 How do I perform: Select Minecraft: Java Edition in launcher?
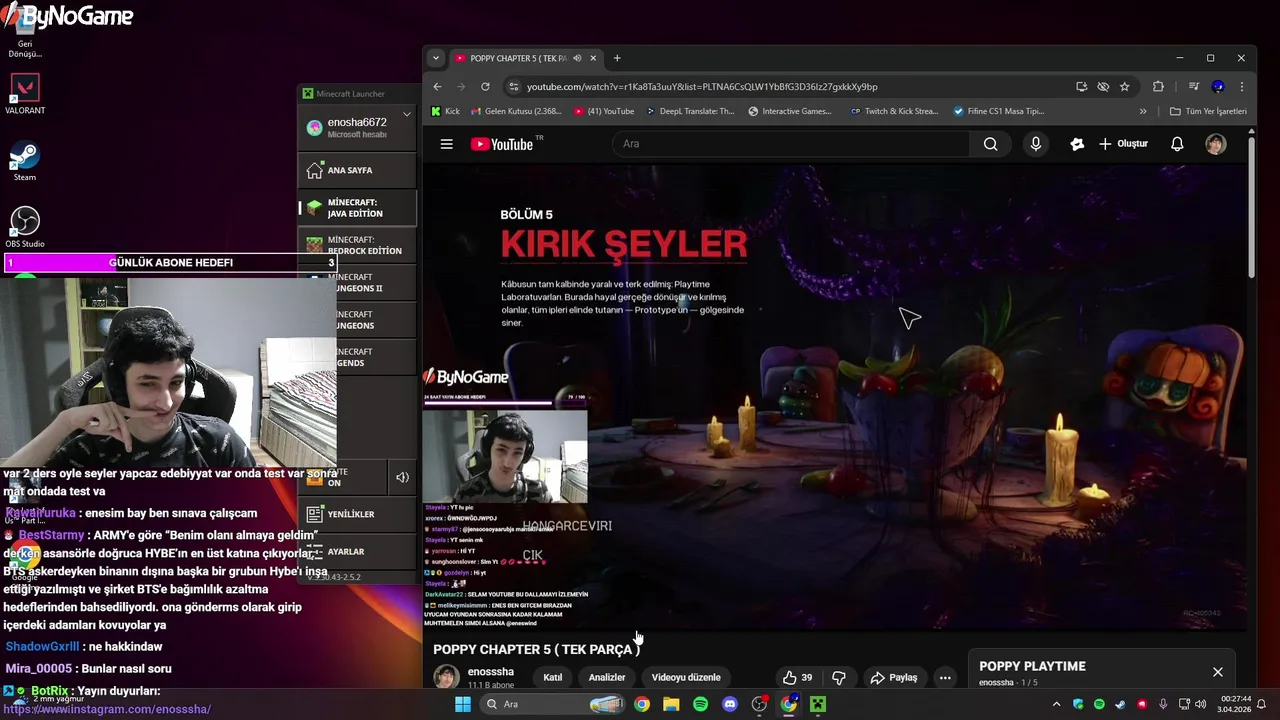pyautogui.click(x=357, y=208)
